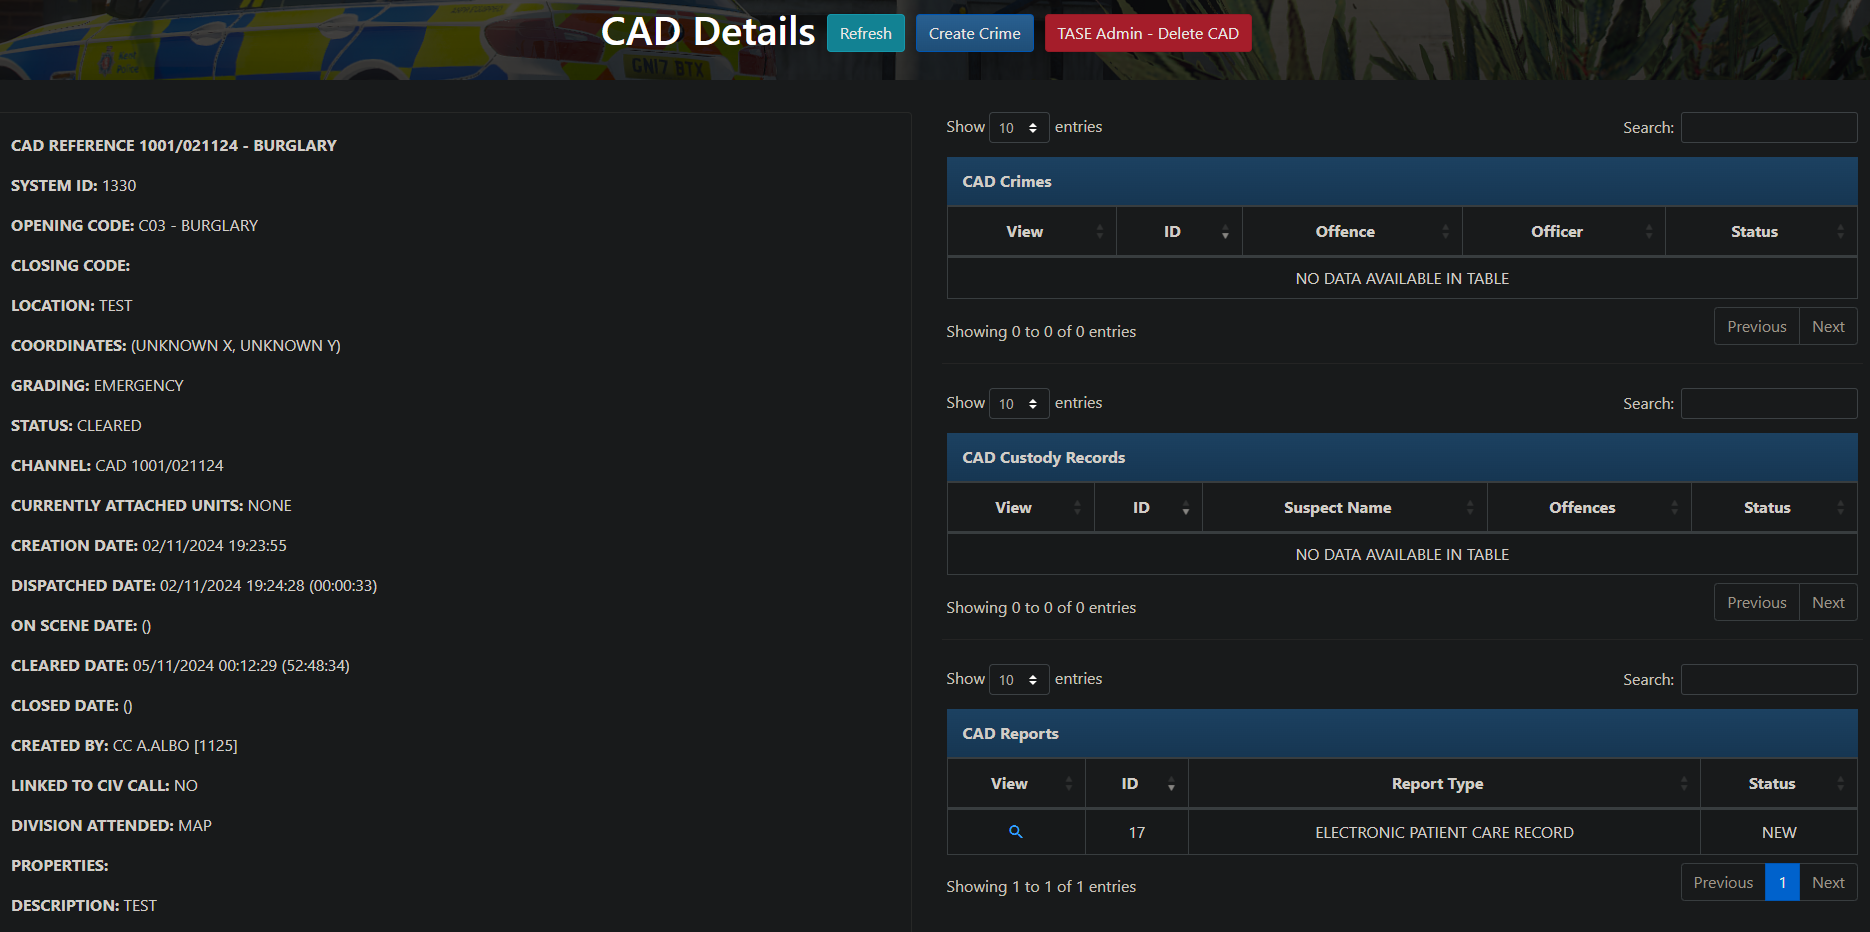Click Previous in Custody Records pagination
Viewport: 1870px width, 932px height.
click(x=1756, y=603)
